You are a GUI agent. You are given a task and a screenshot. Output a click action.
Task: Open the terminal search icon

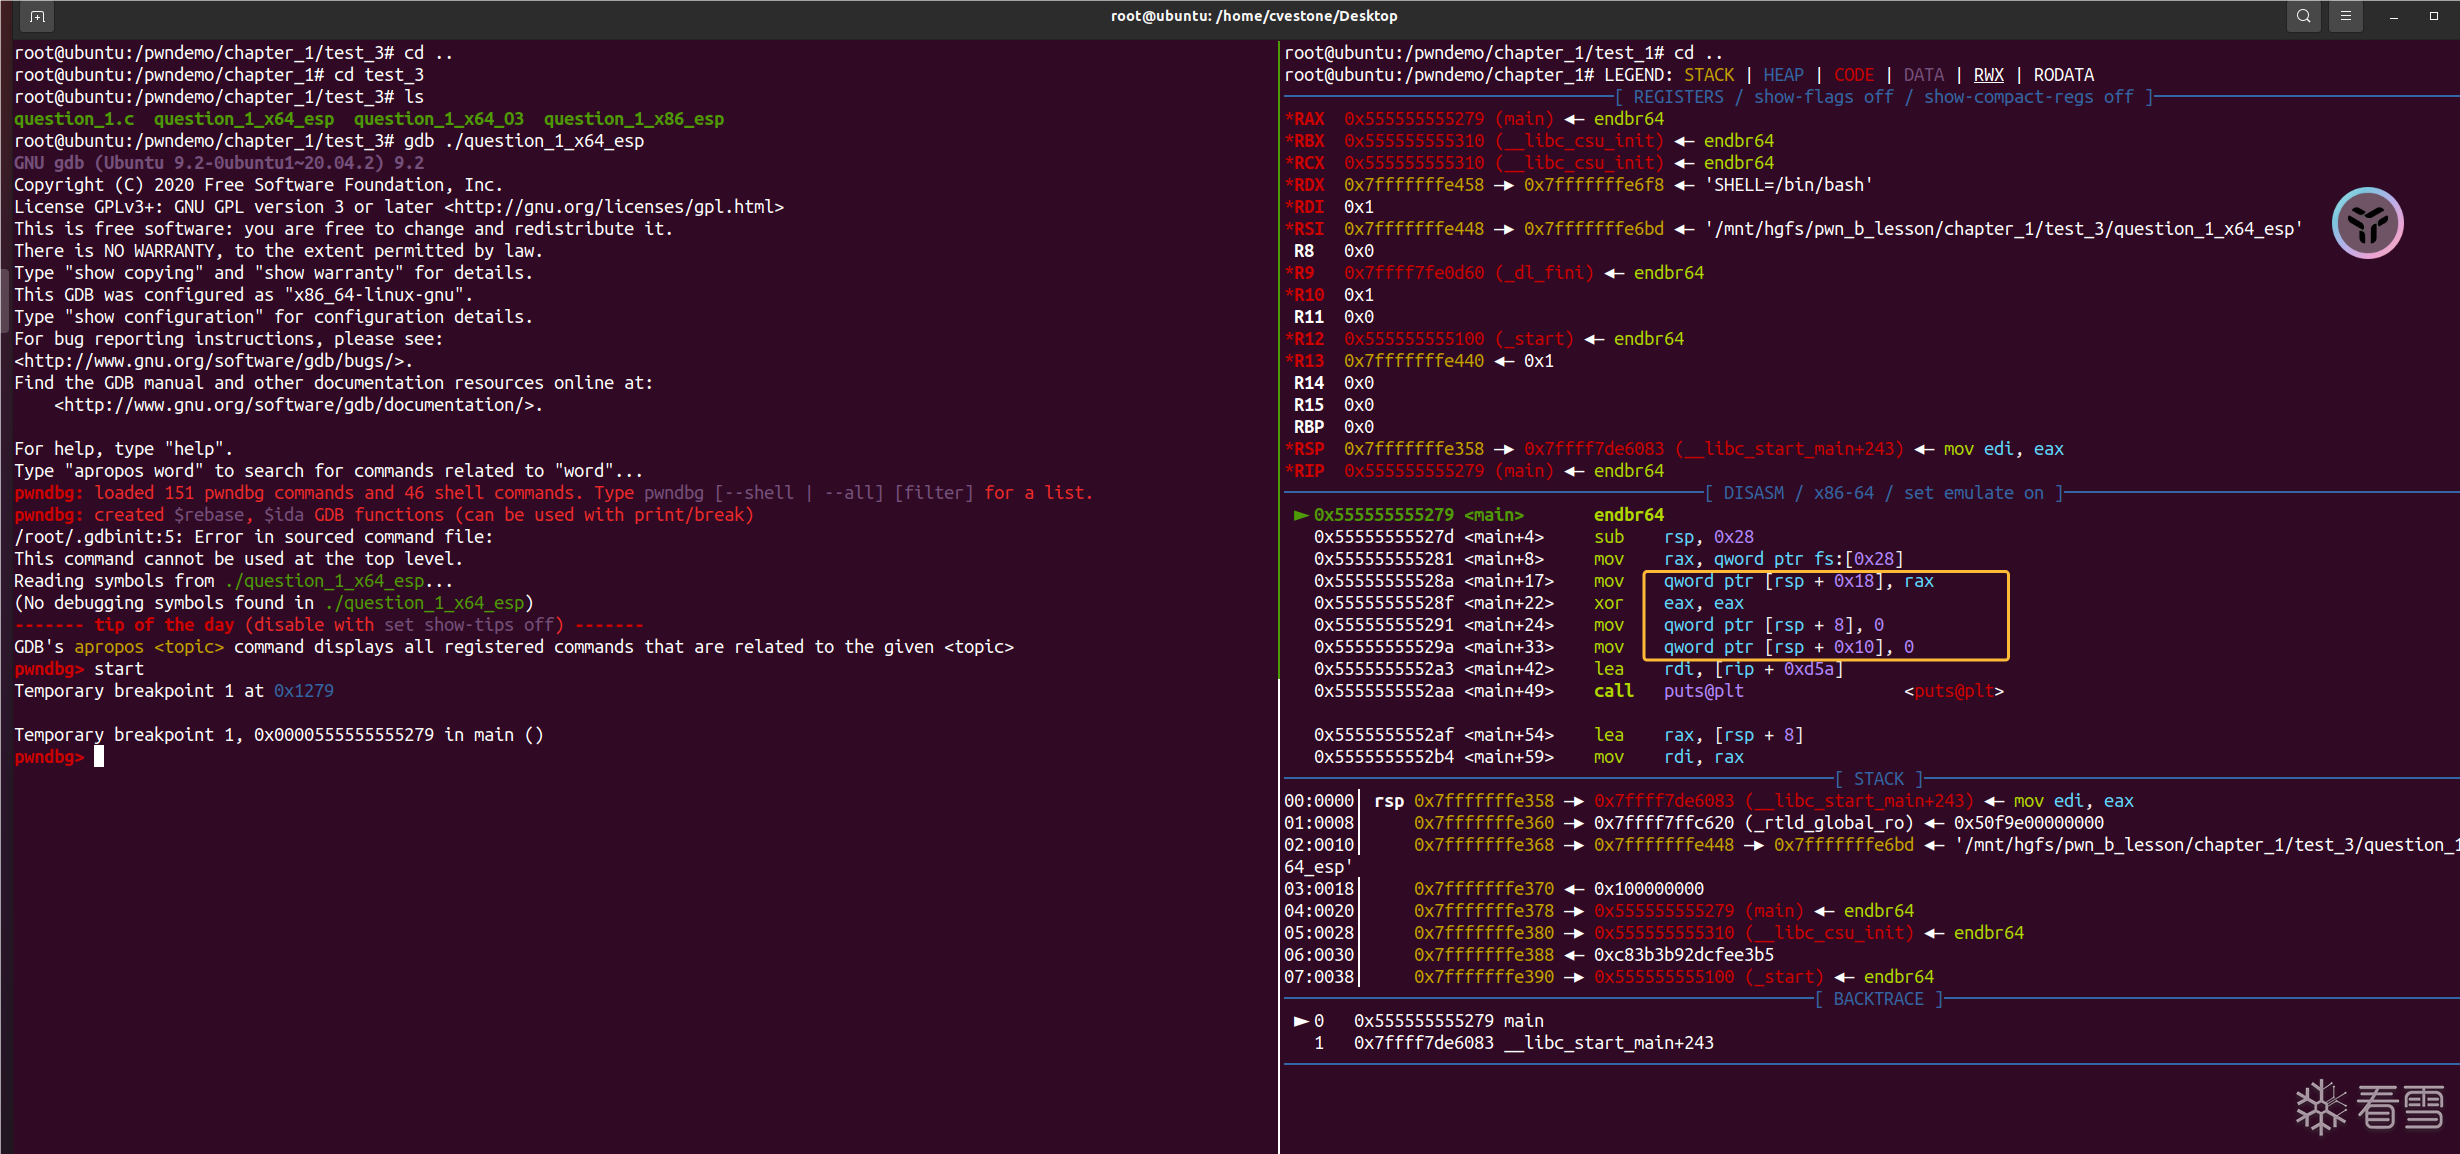[x=2303, y=16]
